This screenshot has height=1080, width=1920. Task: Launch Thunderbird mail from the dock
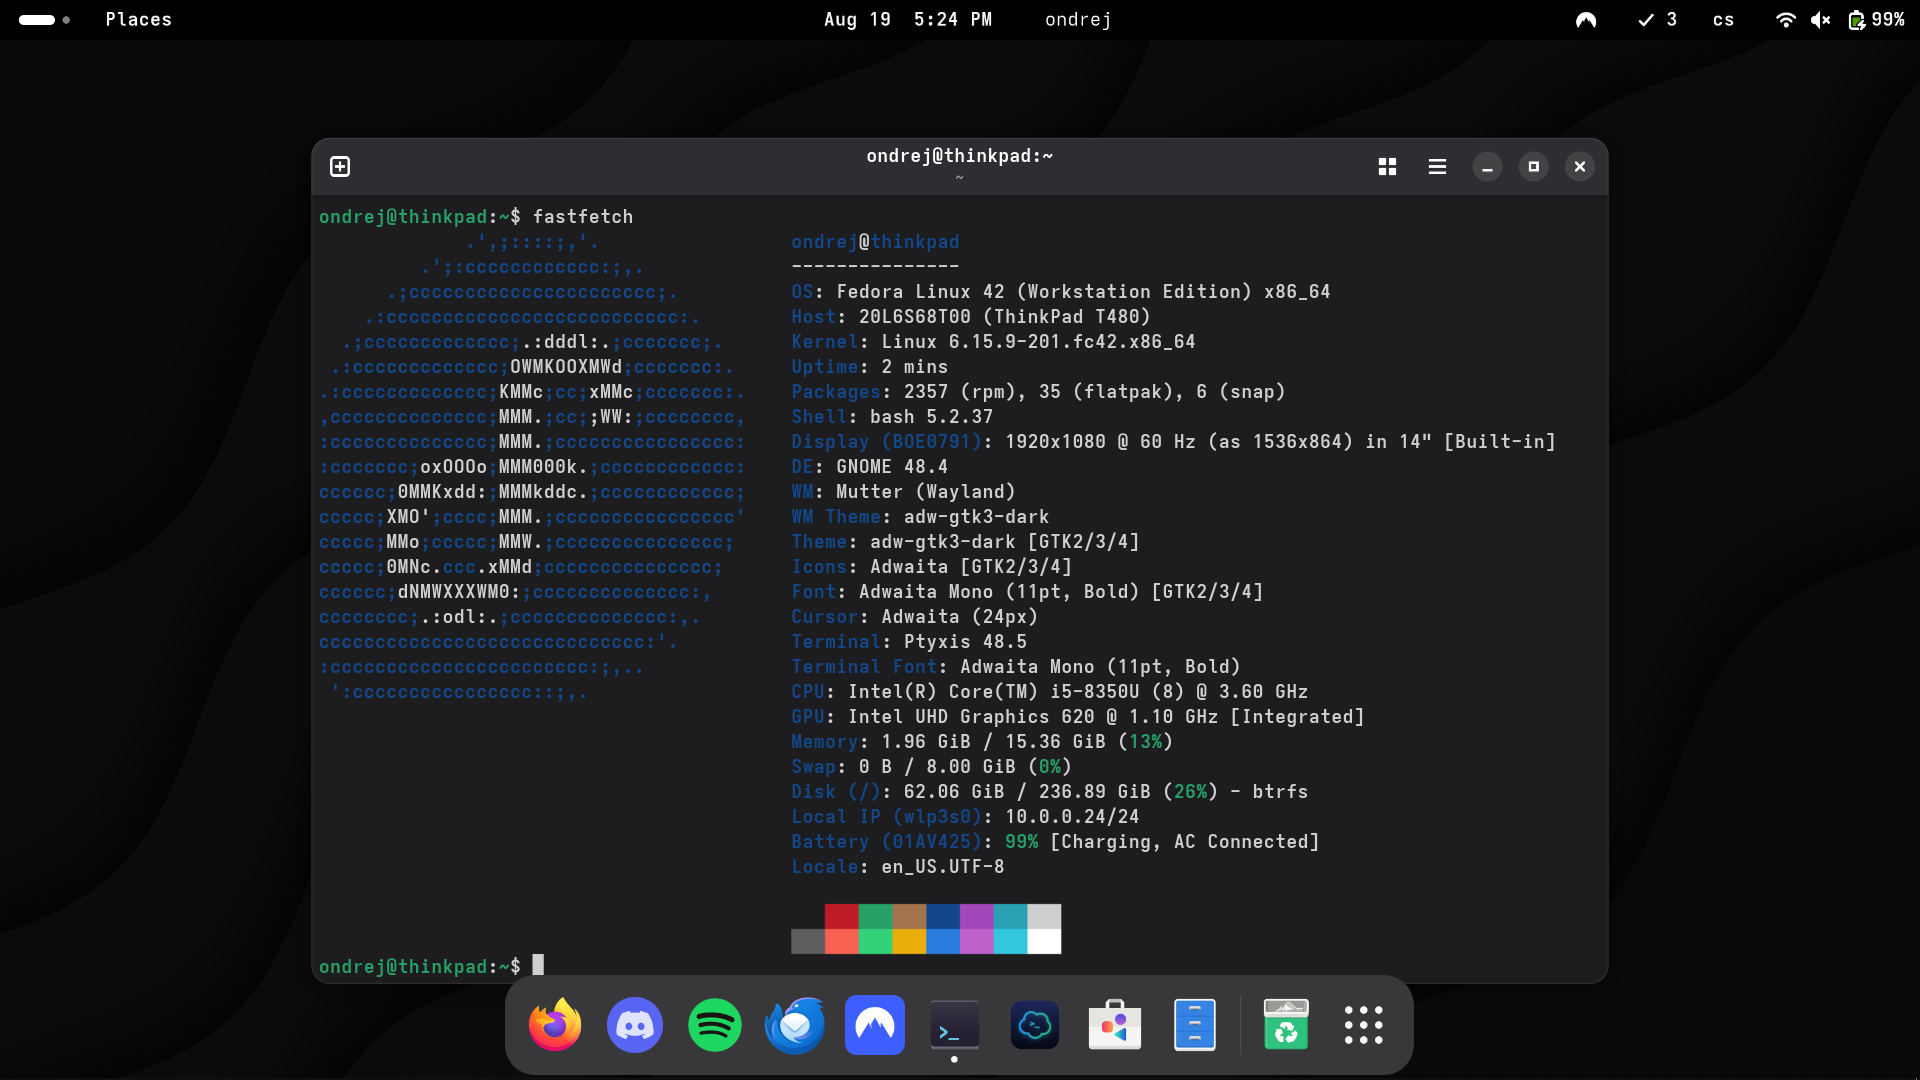[795, 1025]
